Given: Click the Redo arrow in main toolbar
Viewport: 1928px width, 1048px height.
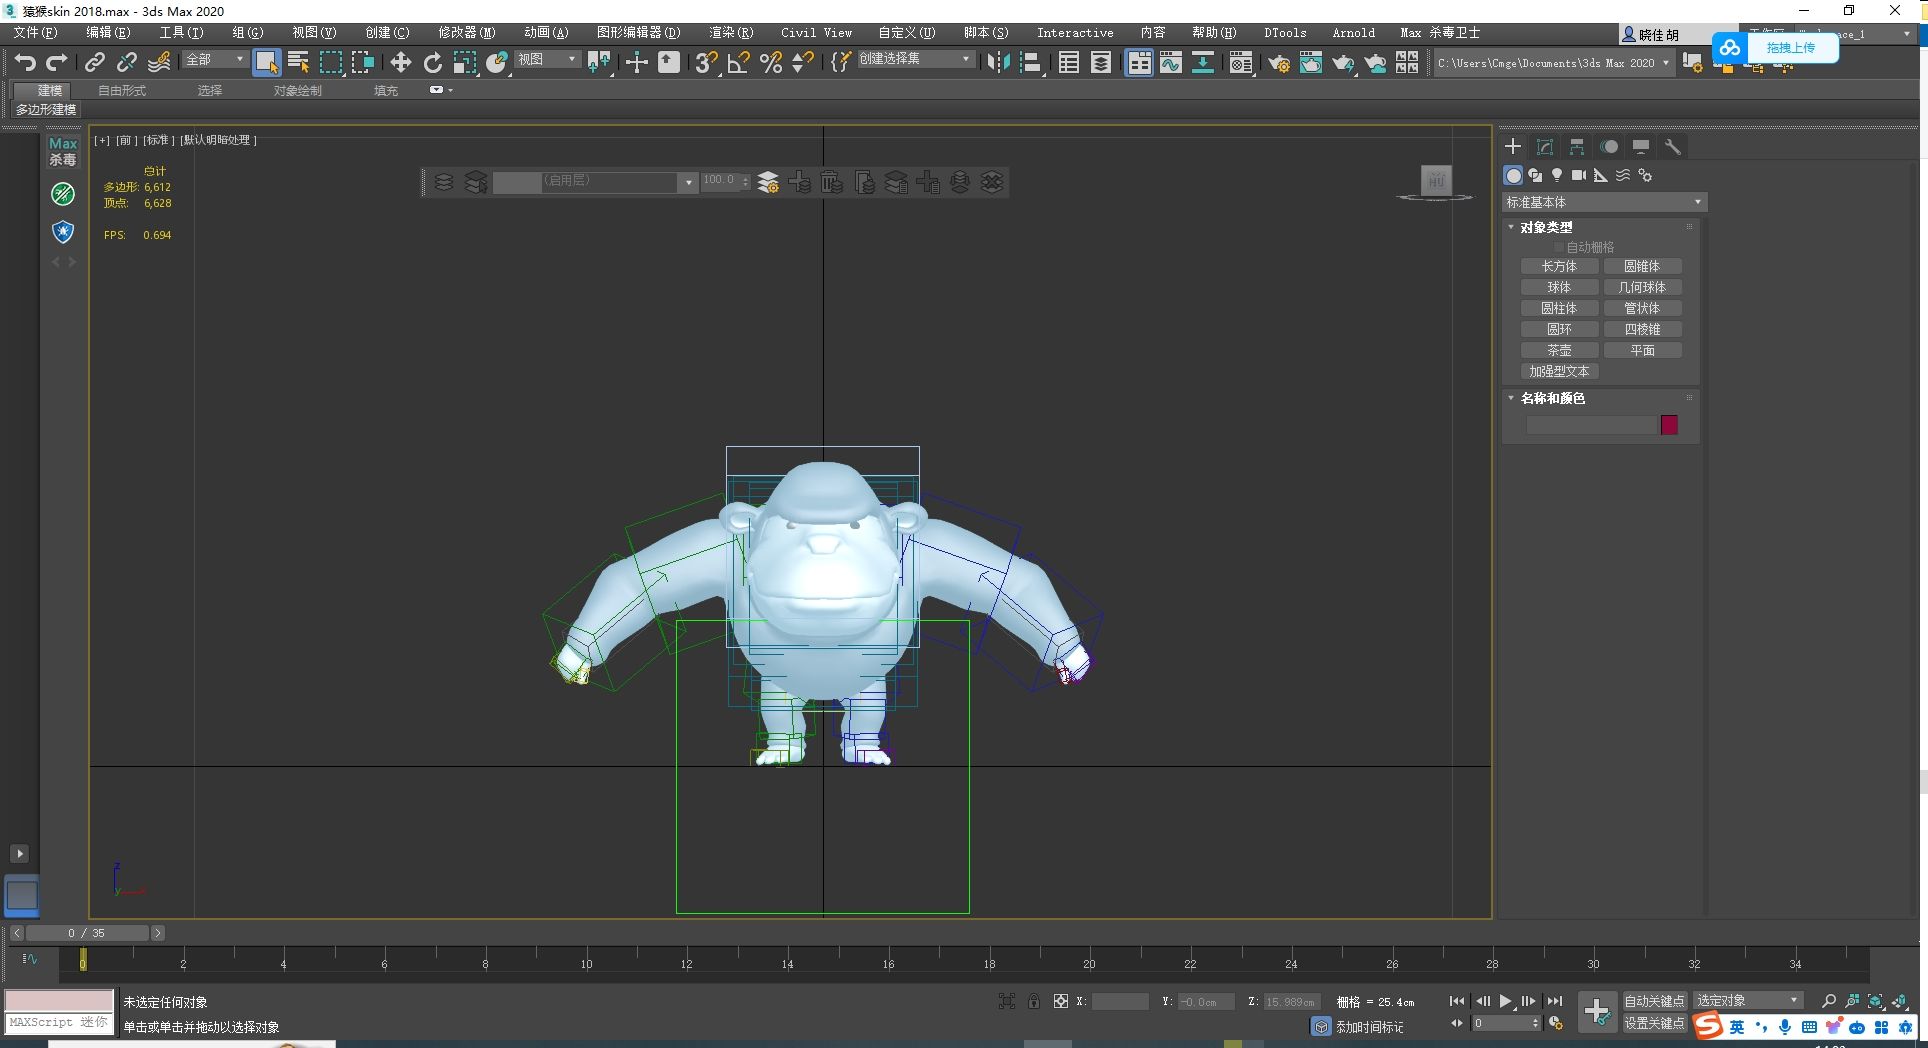Looking at the screenshot, I should [57, 62].
